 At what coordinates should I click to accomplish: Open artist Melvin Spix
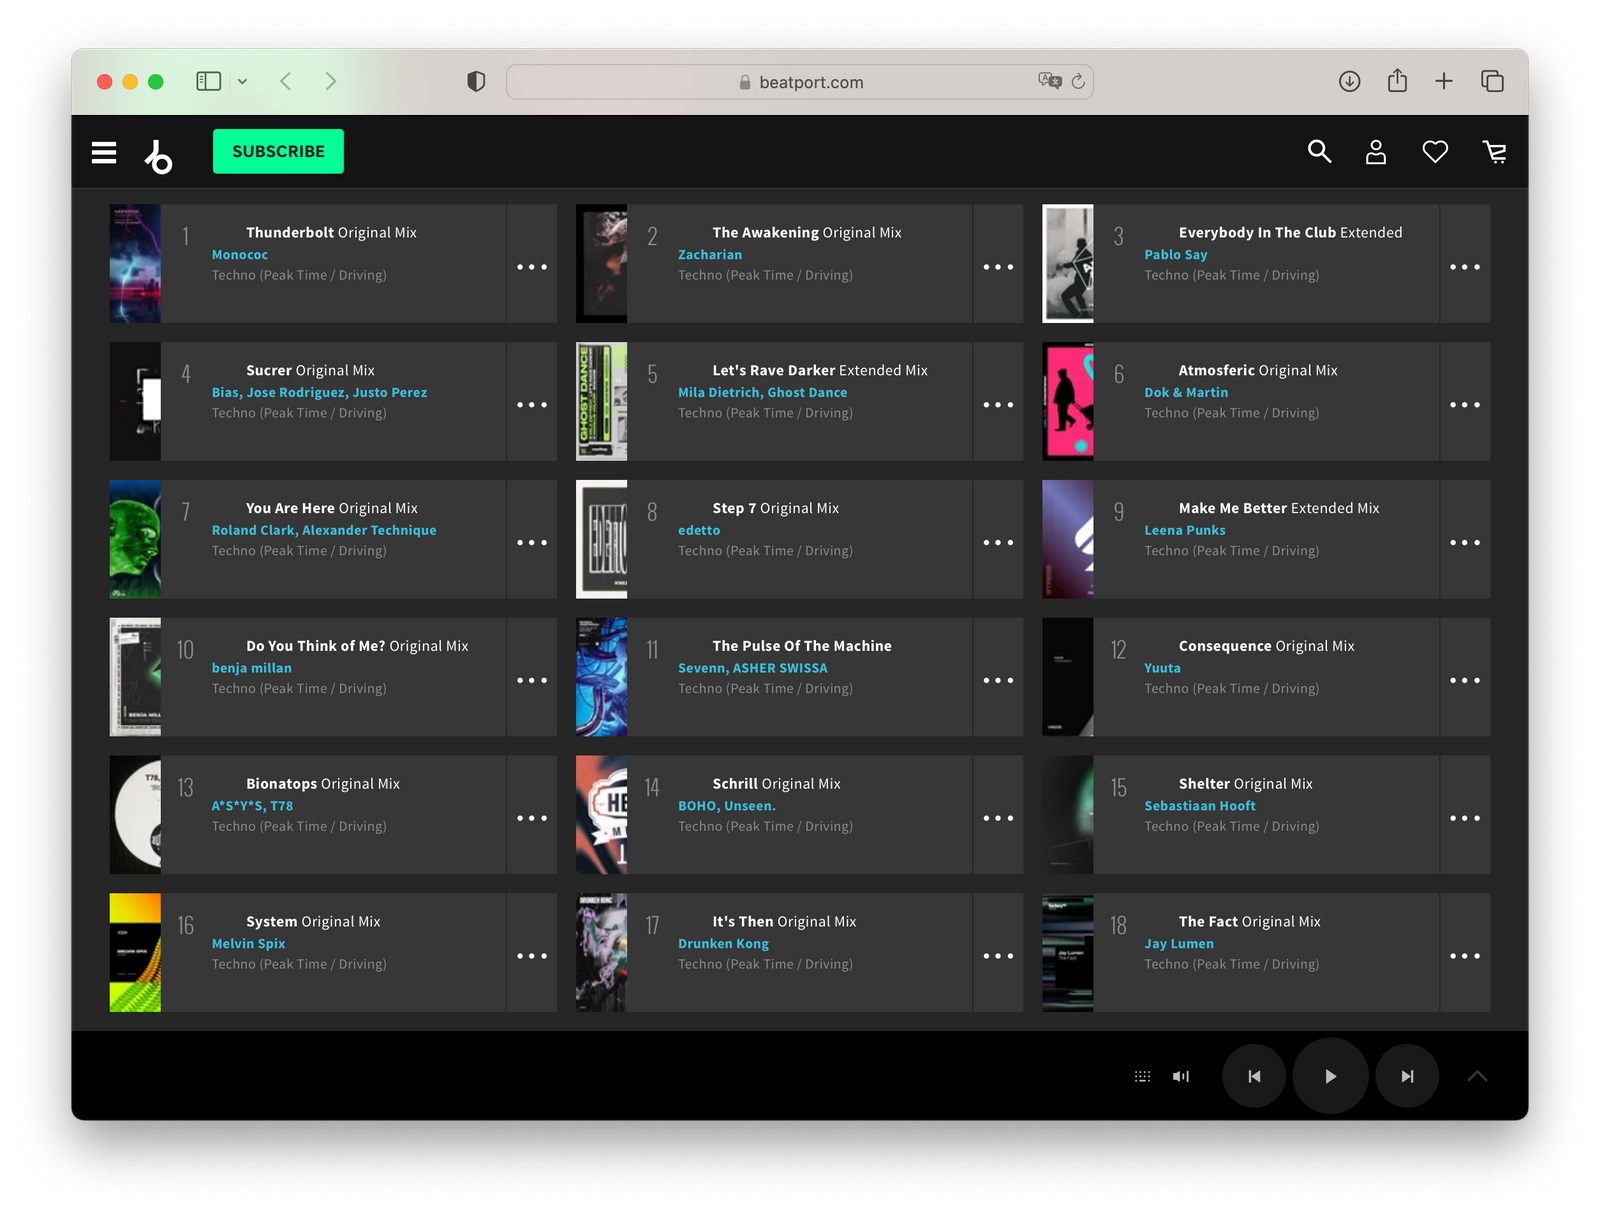(x=248, y=944)
